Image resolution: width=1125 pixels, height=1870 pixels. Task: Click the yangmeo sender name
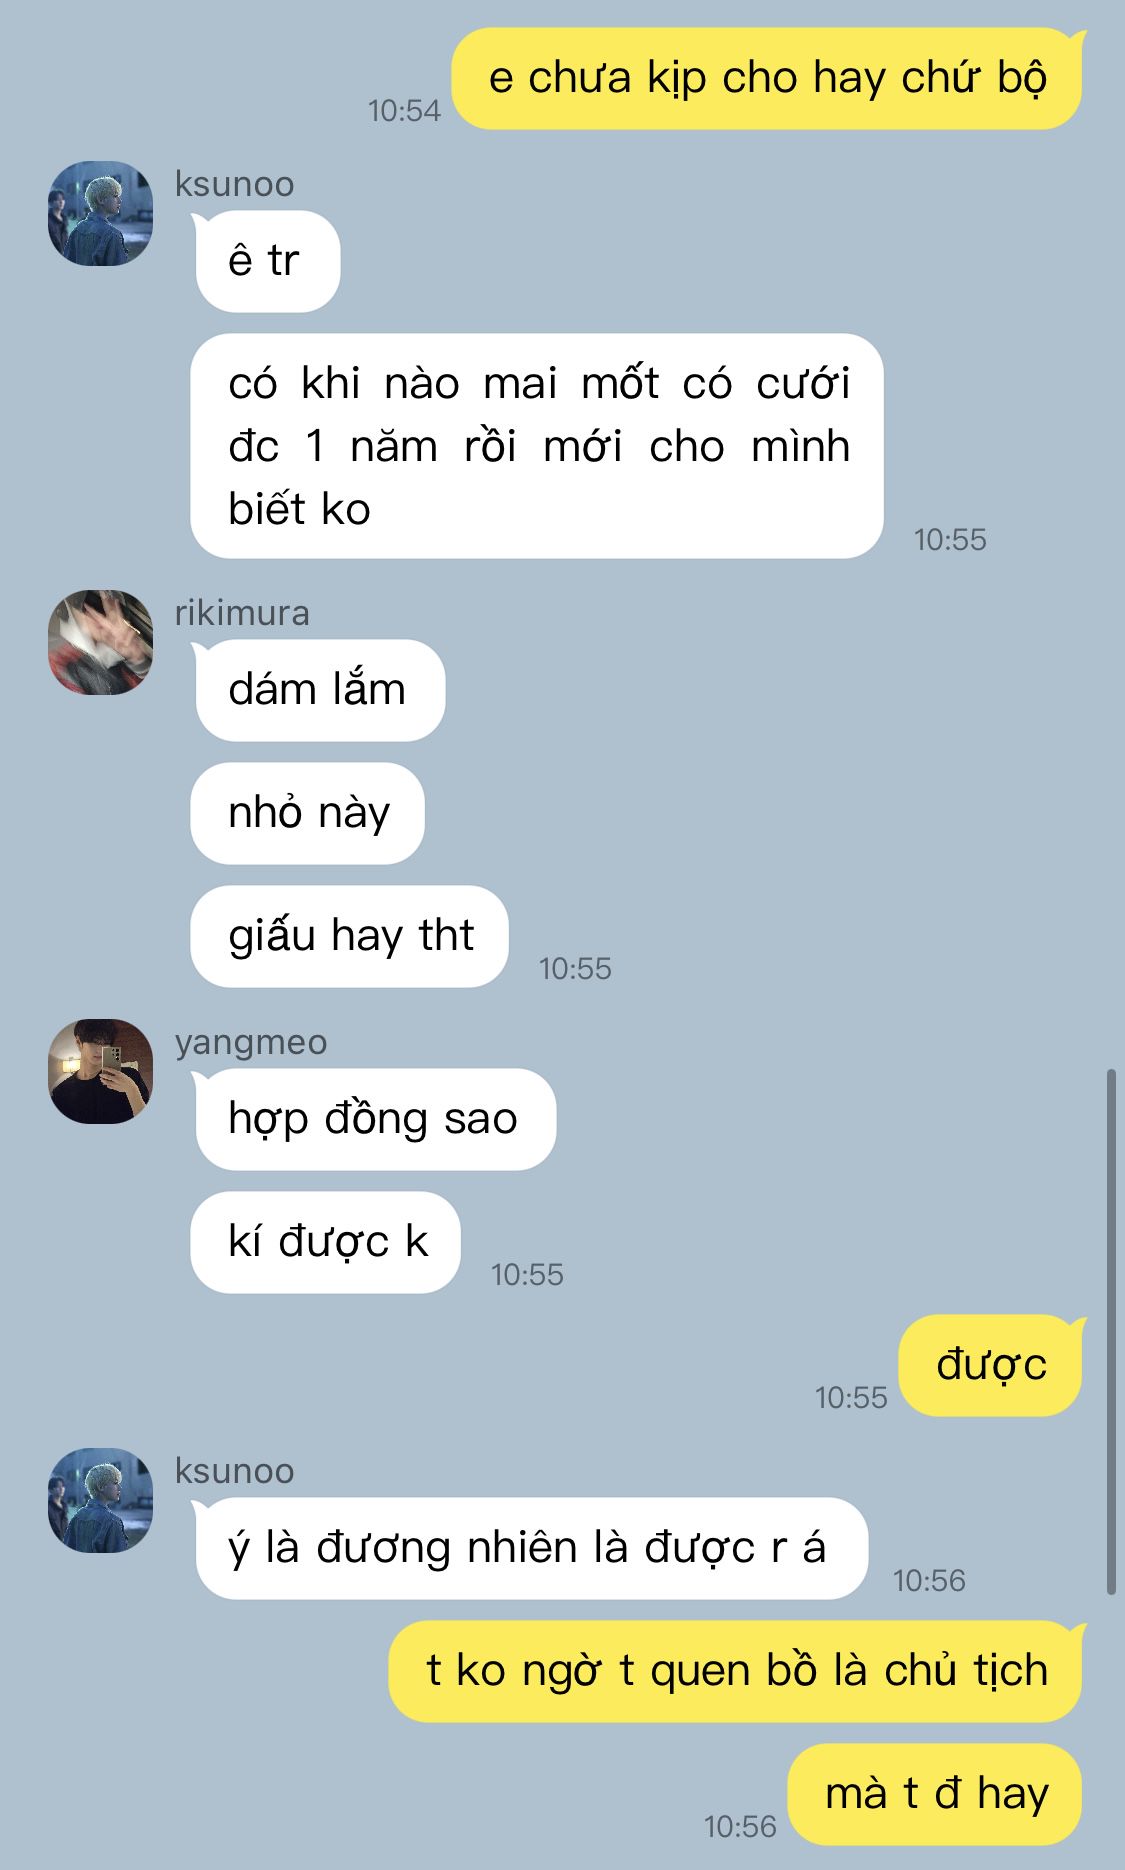(x=251, y=1042)
